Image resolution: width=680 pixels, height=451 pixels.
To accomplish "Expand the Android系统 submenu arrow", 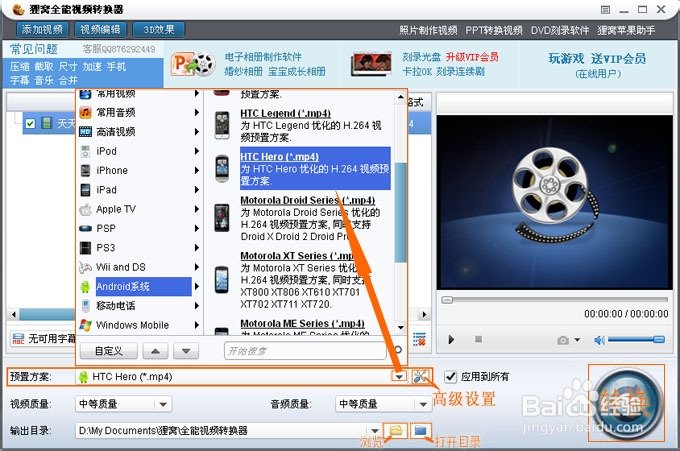I will pos(197,286).
